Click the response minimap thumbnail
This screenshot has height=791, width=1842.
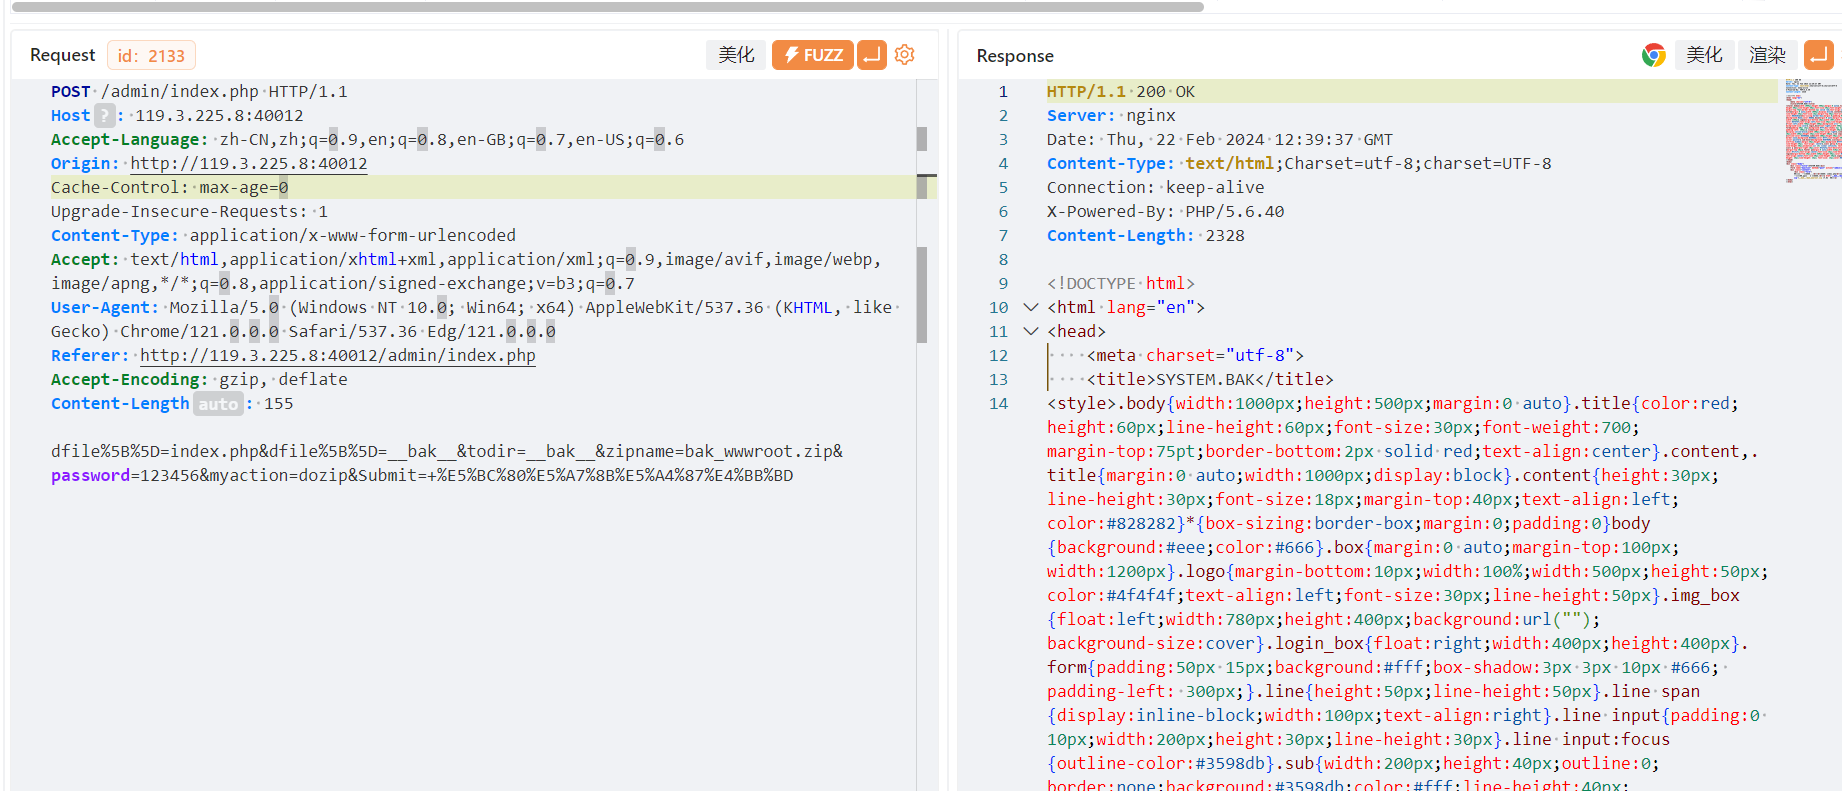[1813, 130]
